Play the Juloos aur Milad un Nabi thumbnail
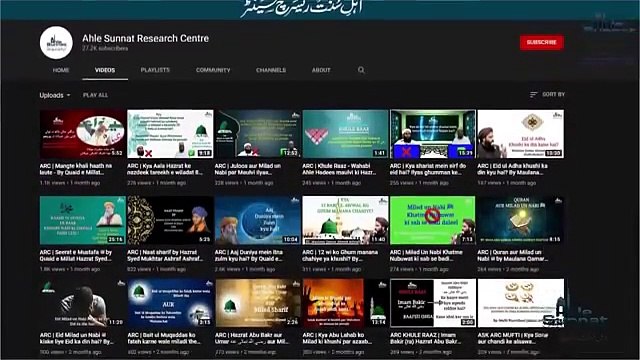Screen dimensions: 640x360 click(x=258, y=134)
